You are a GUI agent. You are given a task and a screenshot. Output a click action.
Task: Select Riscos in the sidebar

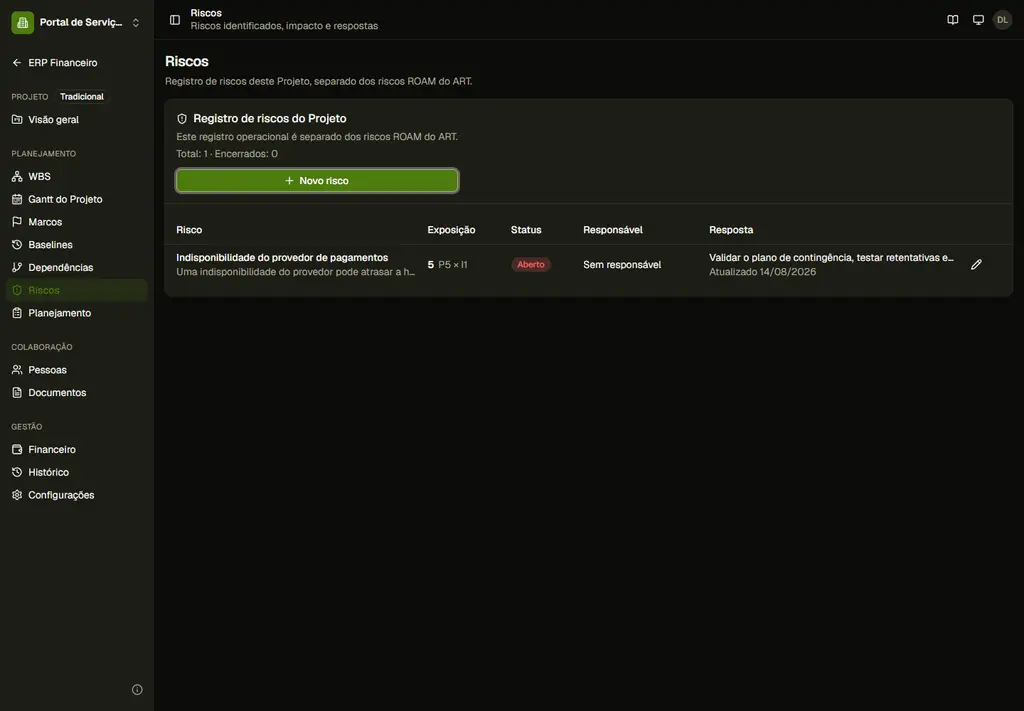tap(76, 290)
